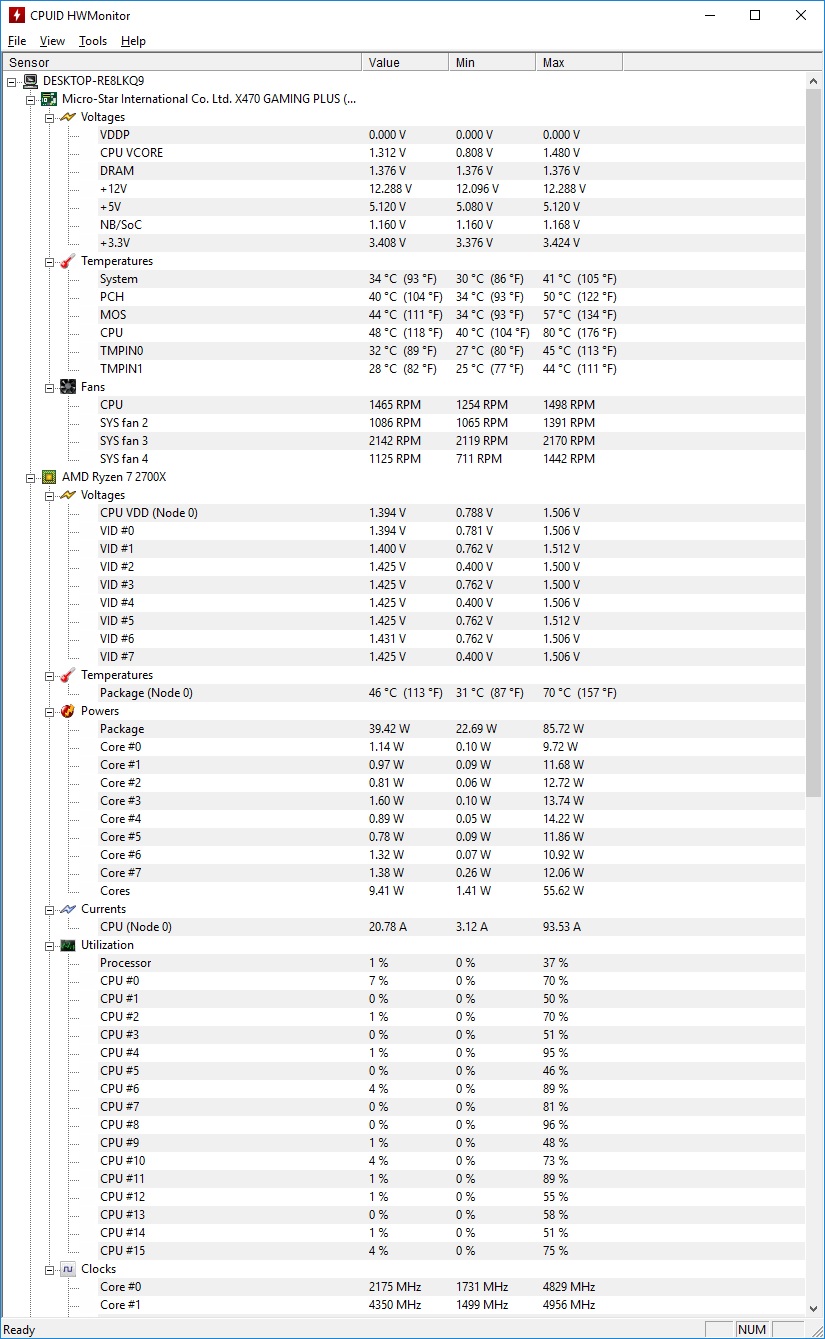Click the HWMonitor lightning bolt title bar icon
The image size is (825, 1339).
coord(16,15)
